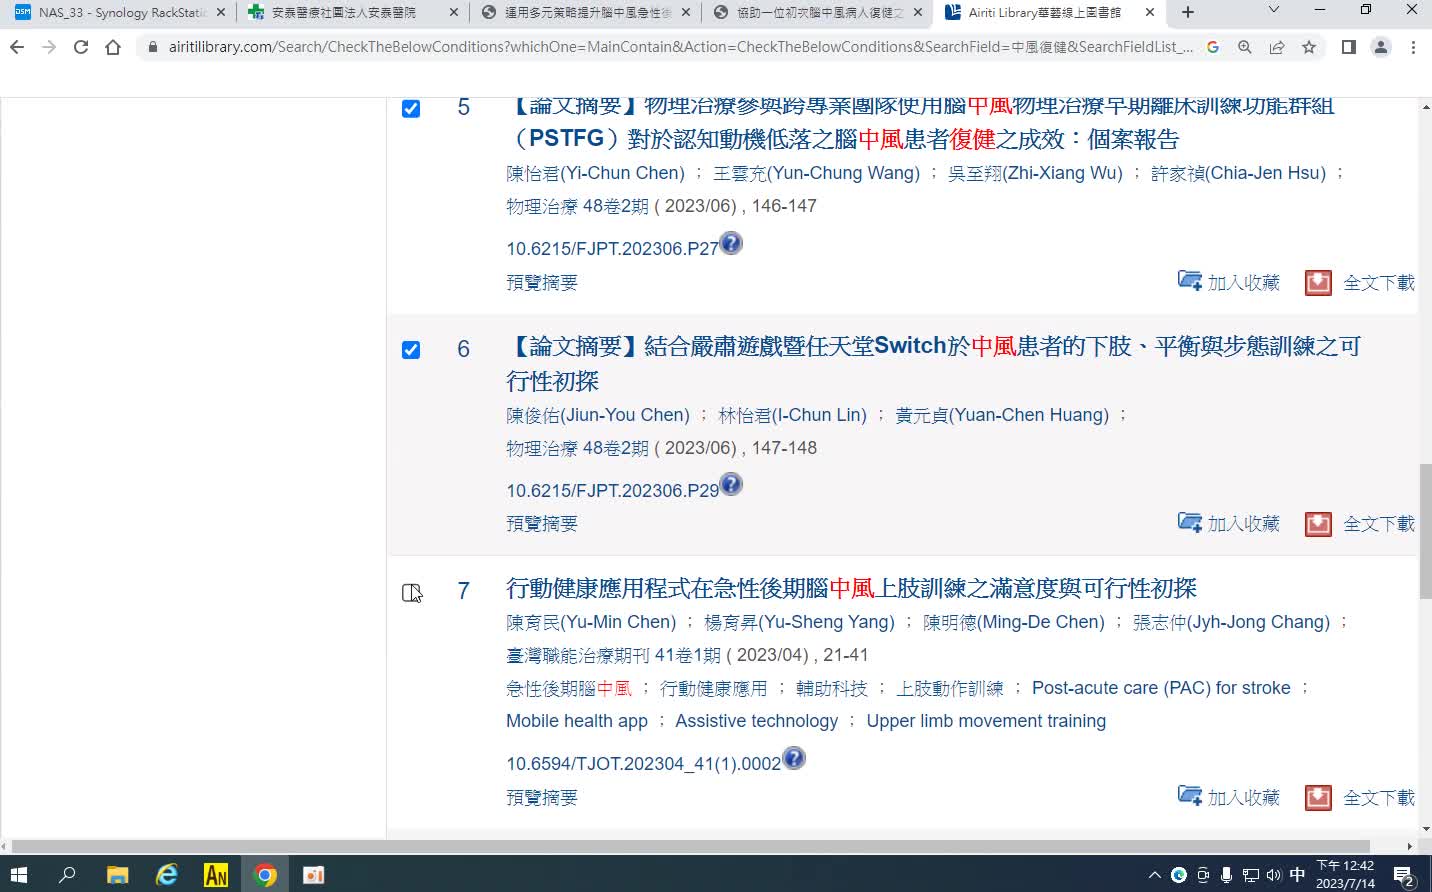Image resolution: width=1432 pixels, height=892 pixels.
Task: Click keyword Post-acute care (PAC) for stroke
Action: 1161,688
